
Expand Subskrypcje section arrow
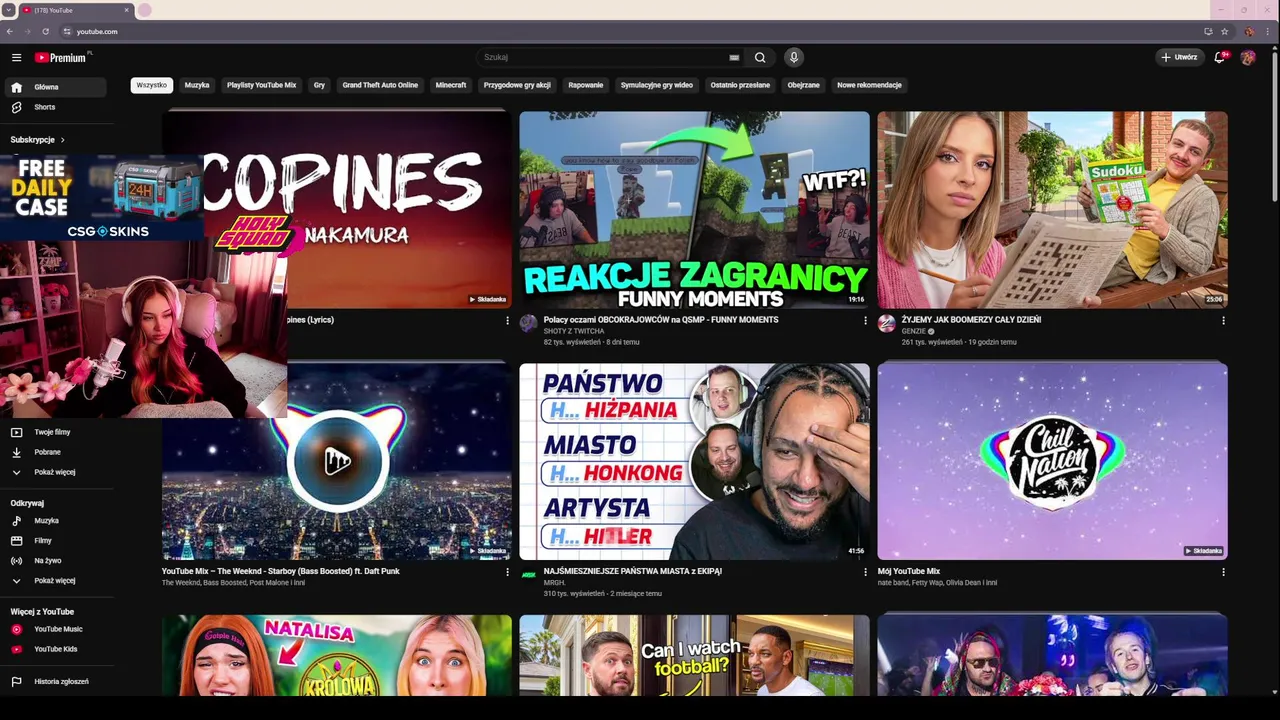(x=62, y=140)
